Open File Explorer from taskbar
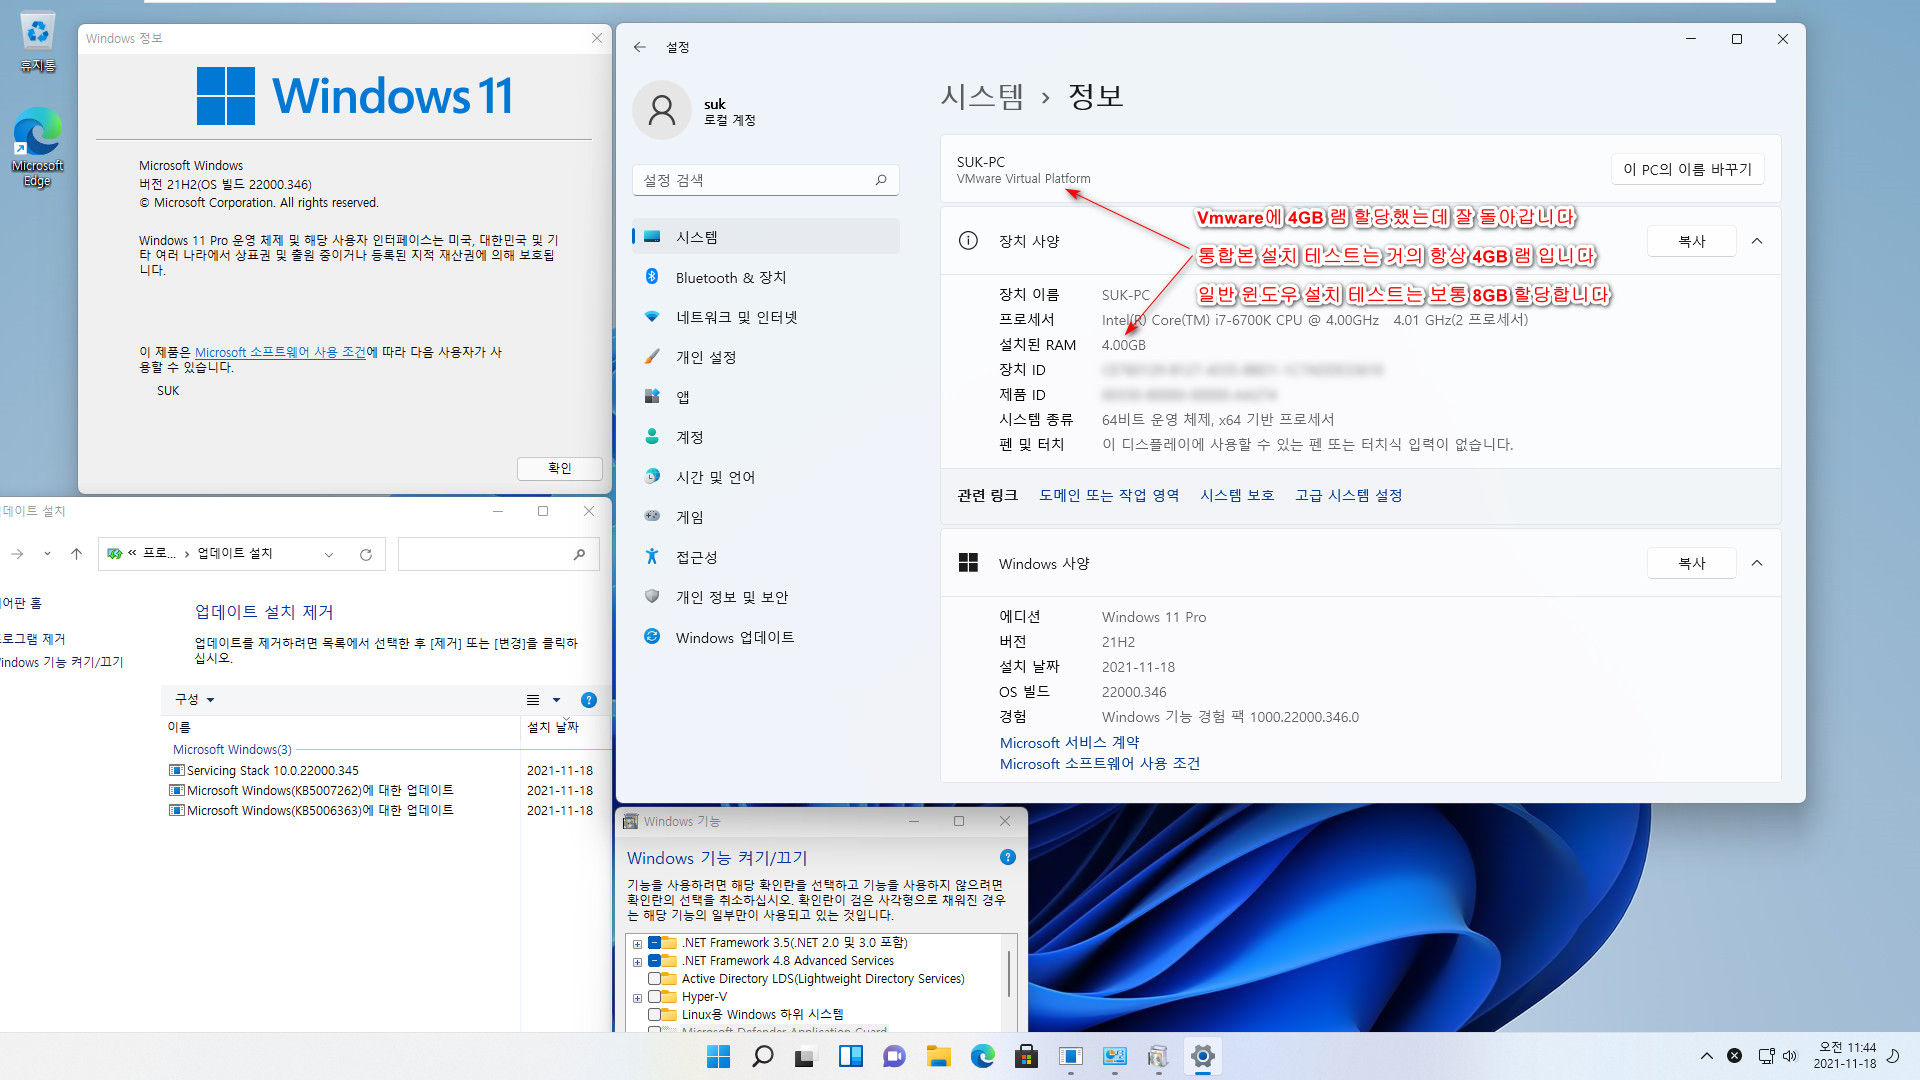Viewport: 1920px width, 1080px height. (938, 1056)
